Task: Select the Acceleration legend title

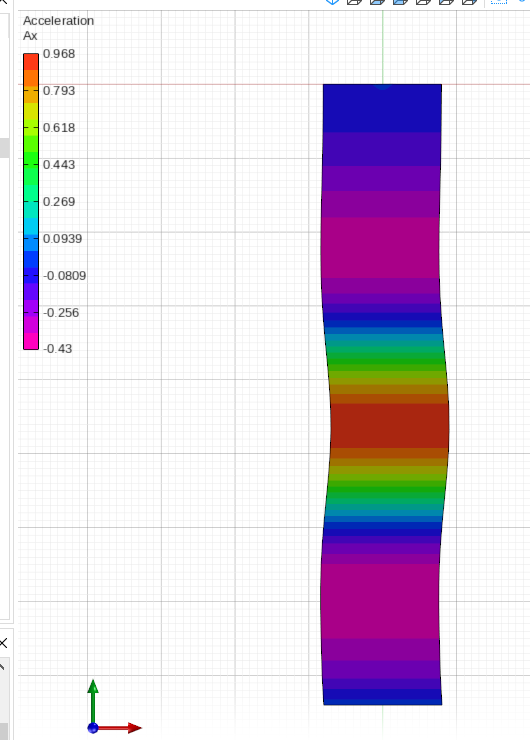Action: [x=59, y=21]
